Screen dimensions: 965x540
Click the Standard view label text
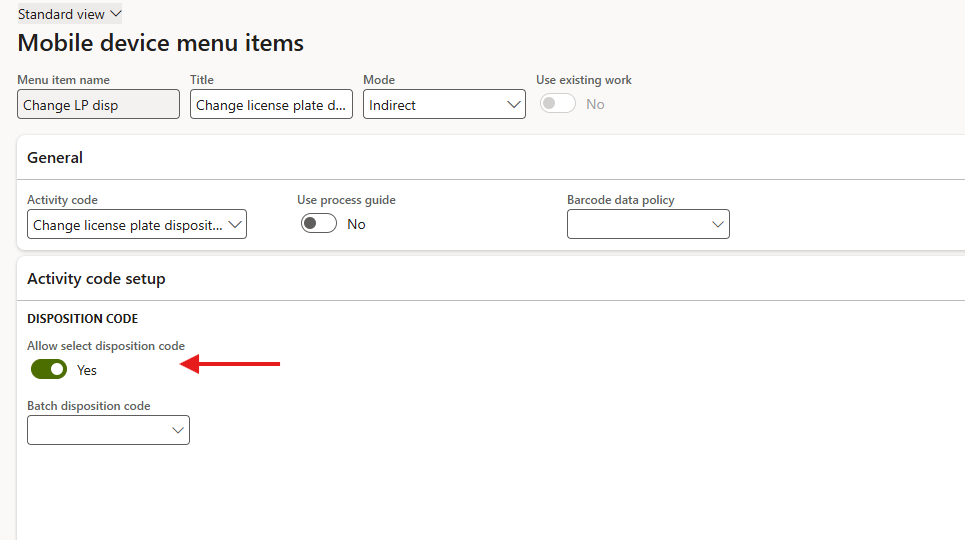point(61,14)
